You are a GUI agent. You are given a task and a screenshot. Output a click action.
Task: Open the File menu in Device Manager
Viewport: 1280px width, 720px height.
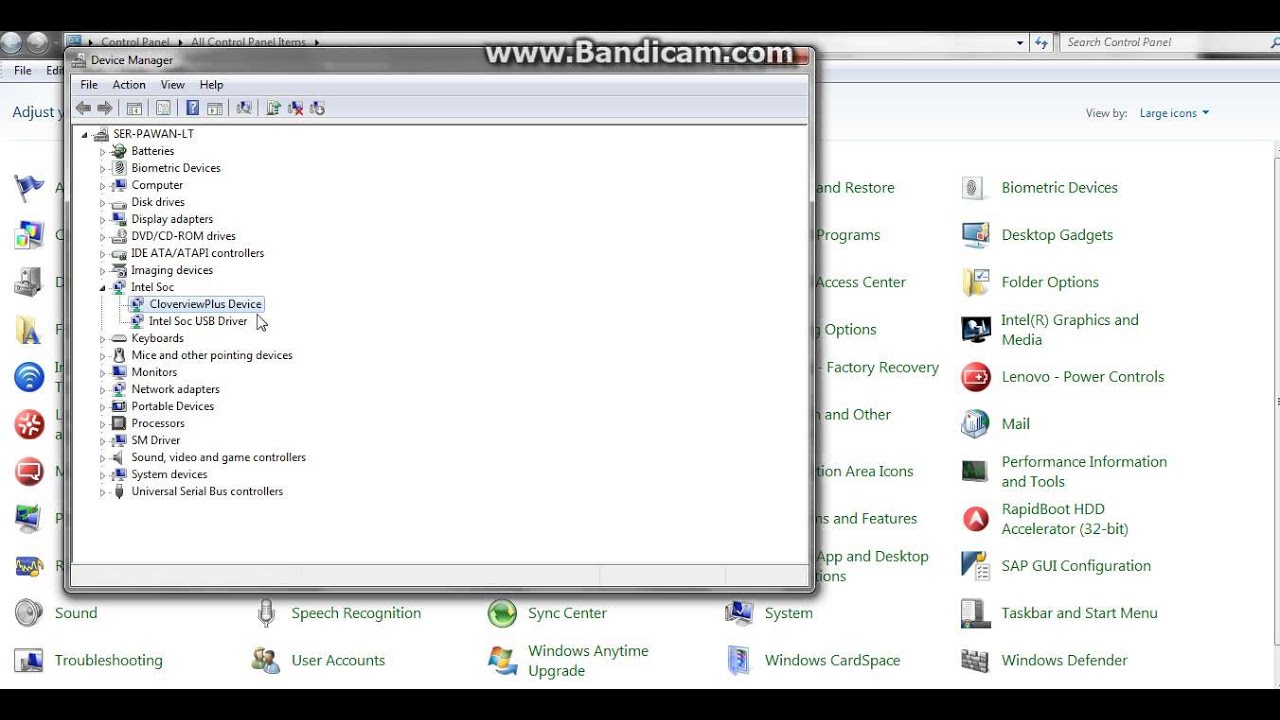(x=89, y=85)
